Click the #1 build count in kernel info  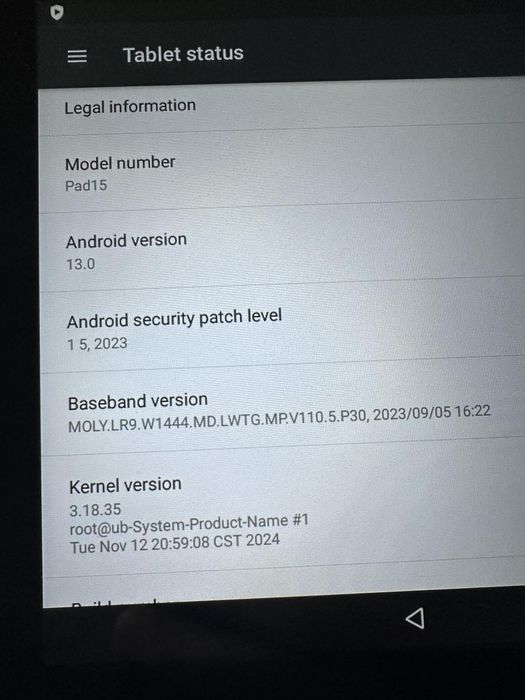300,520
